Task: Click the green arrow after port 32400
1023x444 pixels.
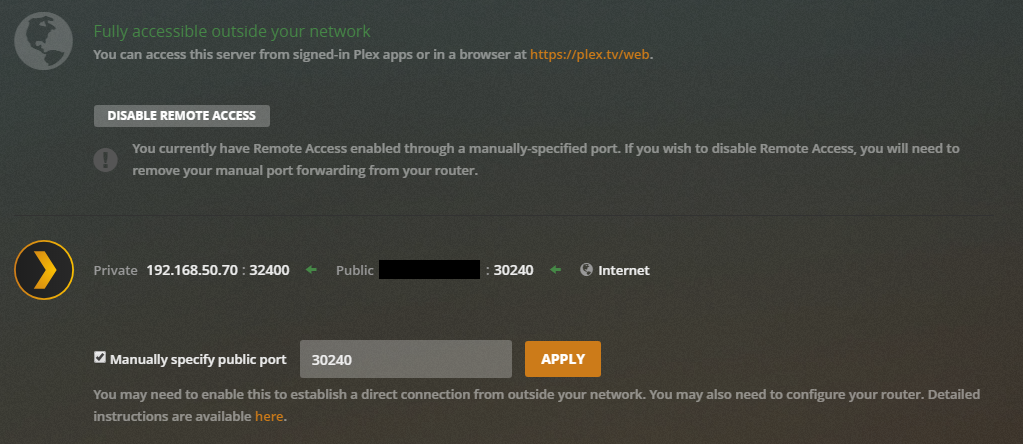Action: click(311, 270)
